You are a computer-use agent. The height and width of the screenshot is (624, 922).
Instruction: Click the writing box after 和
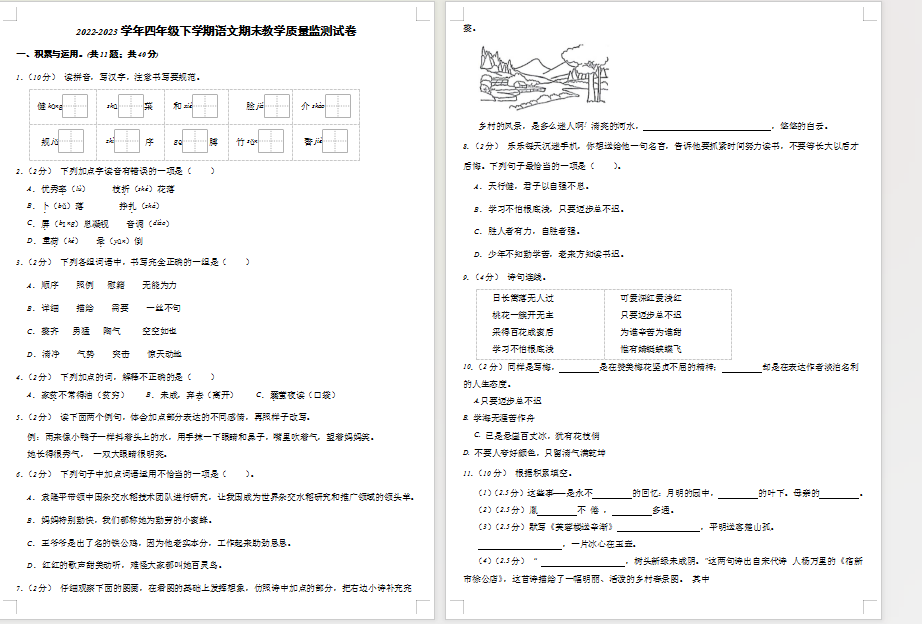[x=205, y=106]
